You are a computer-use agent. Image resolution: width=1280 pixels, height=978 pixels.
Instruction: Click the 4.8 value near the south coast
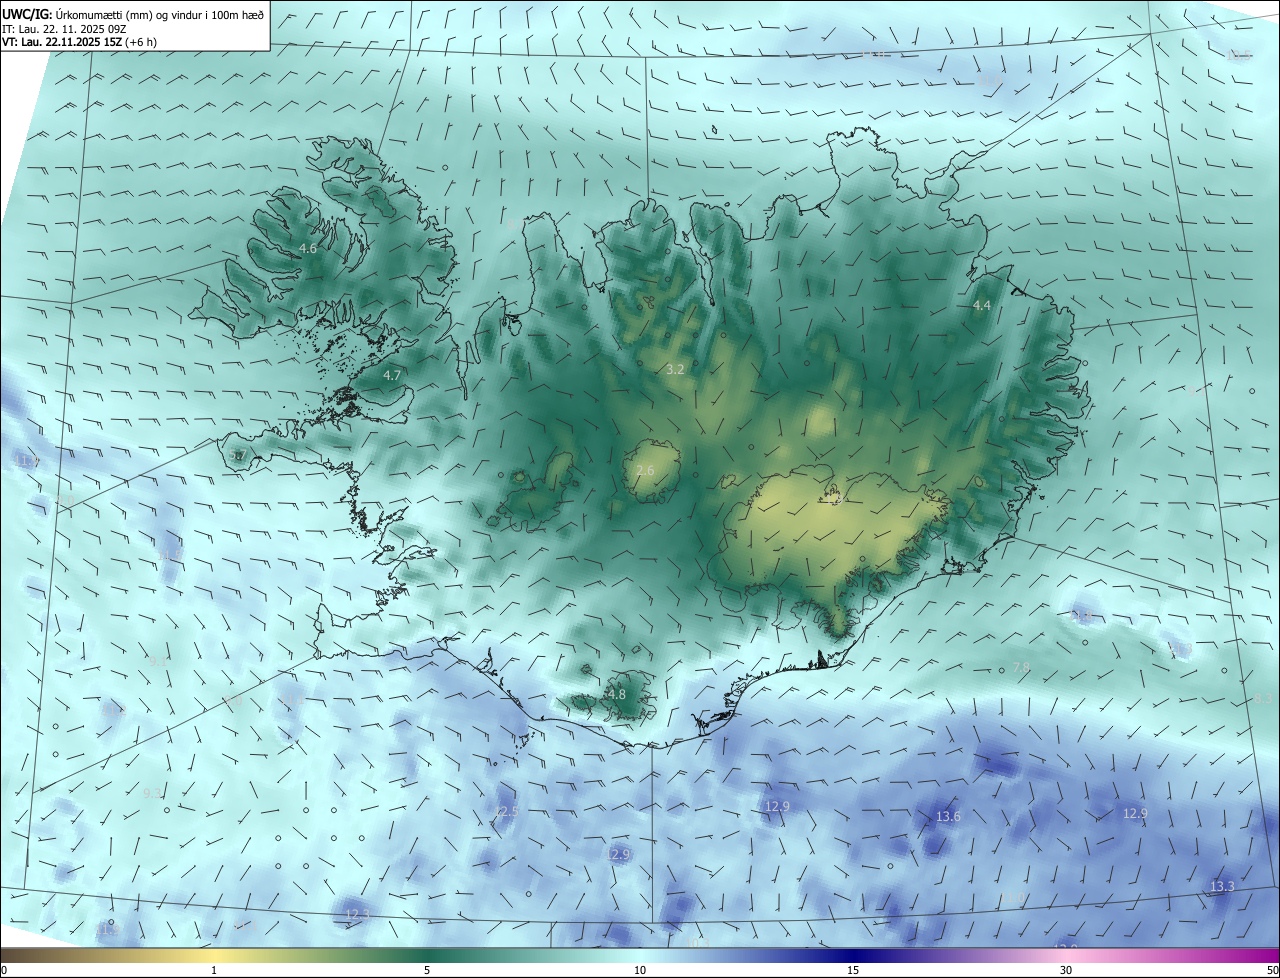pos(617,694)
